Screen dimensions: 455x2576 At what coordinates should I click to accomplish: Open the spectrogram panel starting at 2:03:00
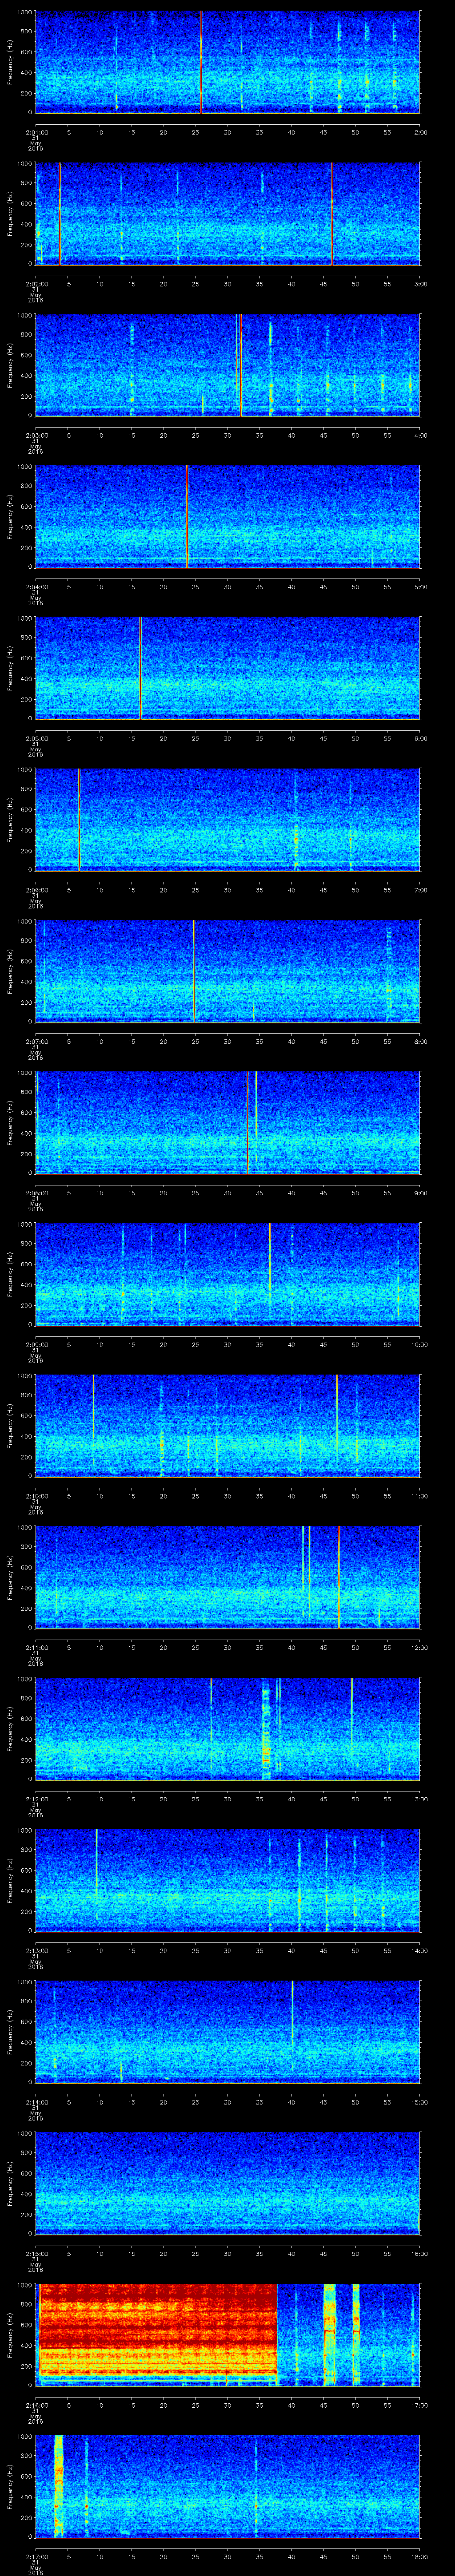pos(228,365)
